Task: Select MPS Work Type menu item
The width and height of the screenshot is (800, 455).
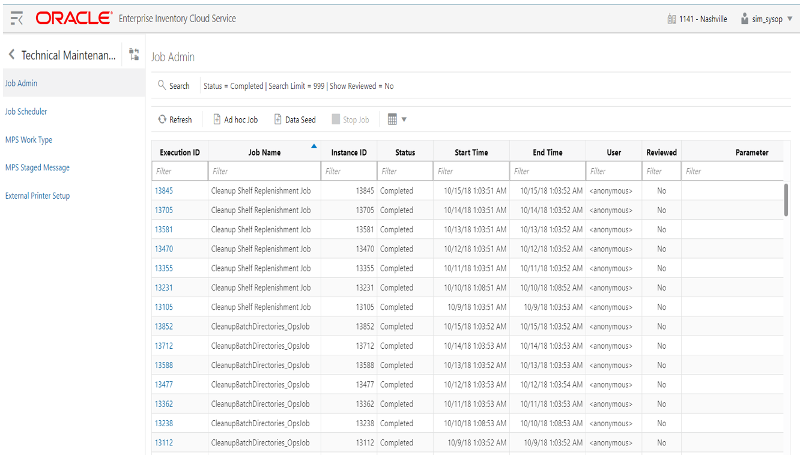Action: pos(29,140)
